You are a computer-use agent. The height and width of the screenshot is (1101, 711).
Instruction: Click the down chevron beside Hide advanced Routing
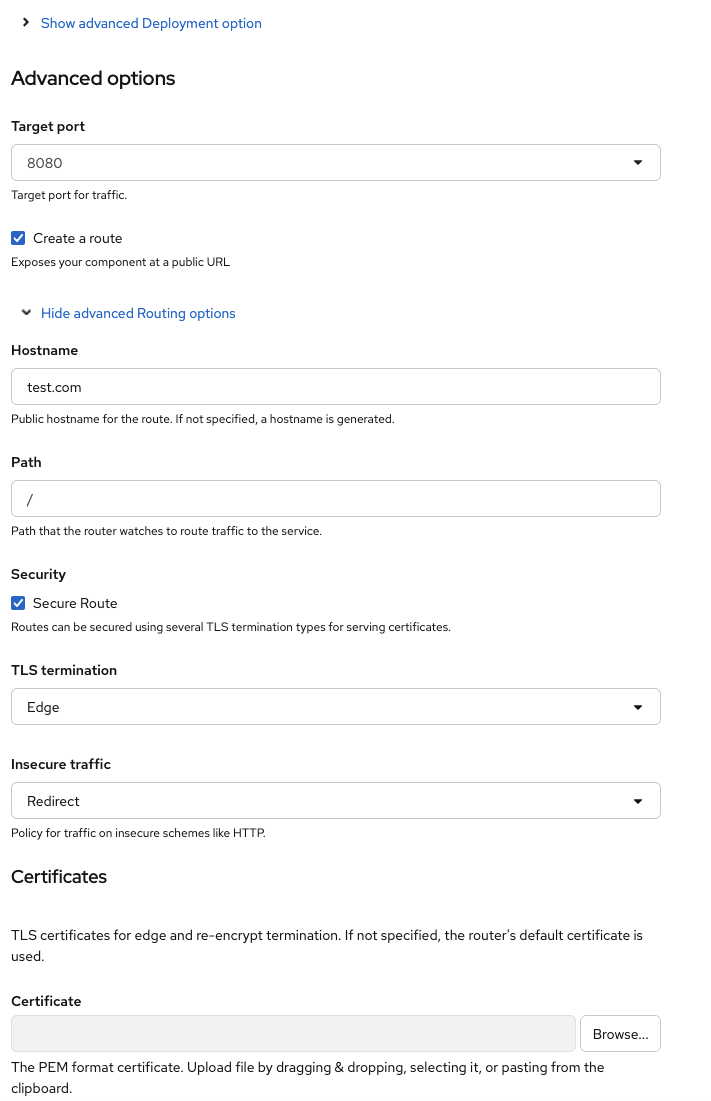(x=26, y=313)
